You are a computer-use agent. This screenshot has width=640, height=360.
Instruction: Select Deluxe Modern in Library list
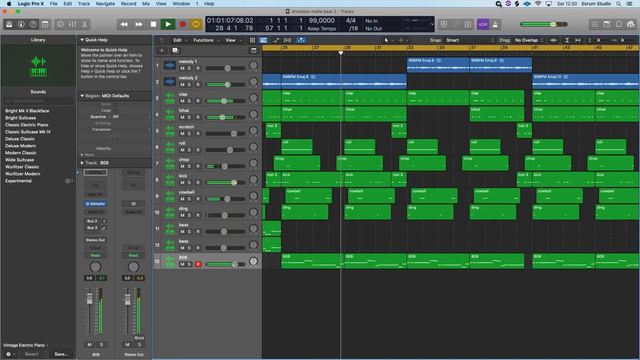pyautogui.click(x=20, y=146)
